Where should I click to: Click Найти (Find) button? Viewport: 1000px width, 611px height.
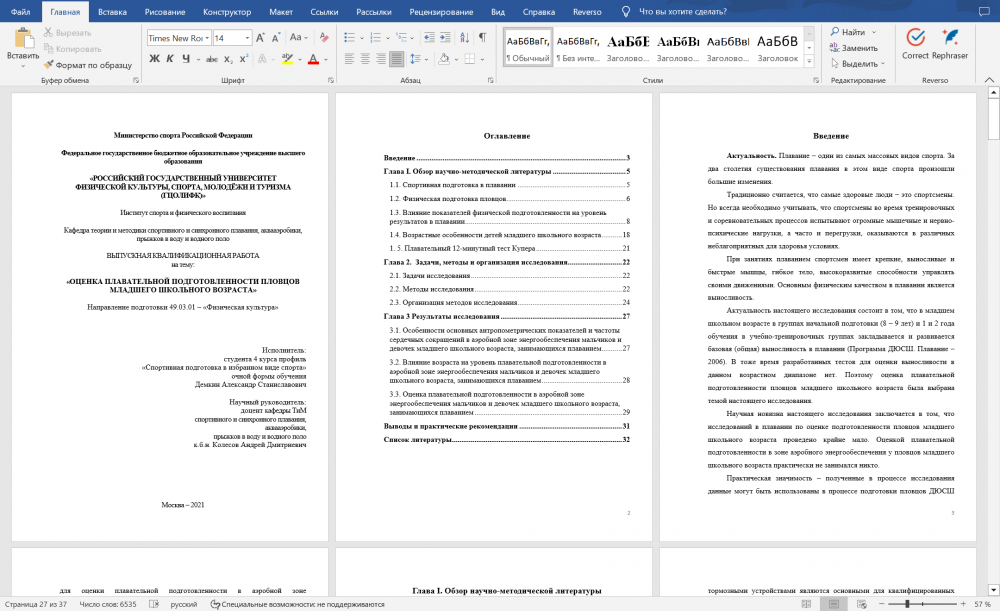[848, 32]
